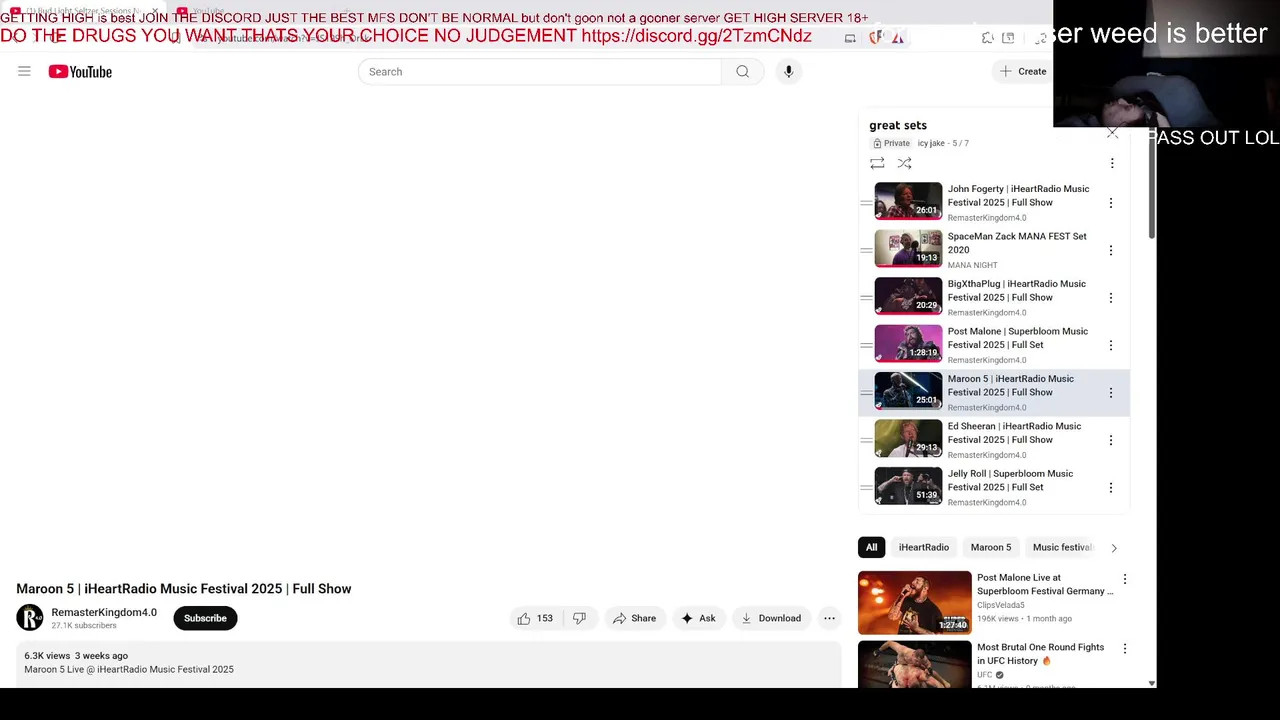Click the Maroon 5 video title heading
This screenshot has height=720, width=1280.
coord(184,588)
